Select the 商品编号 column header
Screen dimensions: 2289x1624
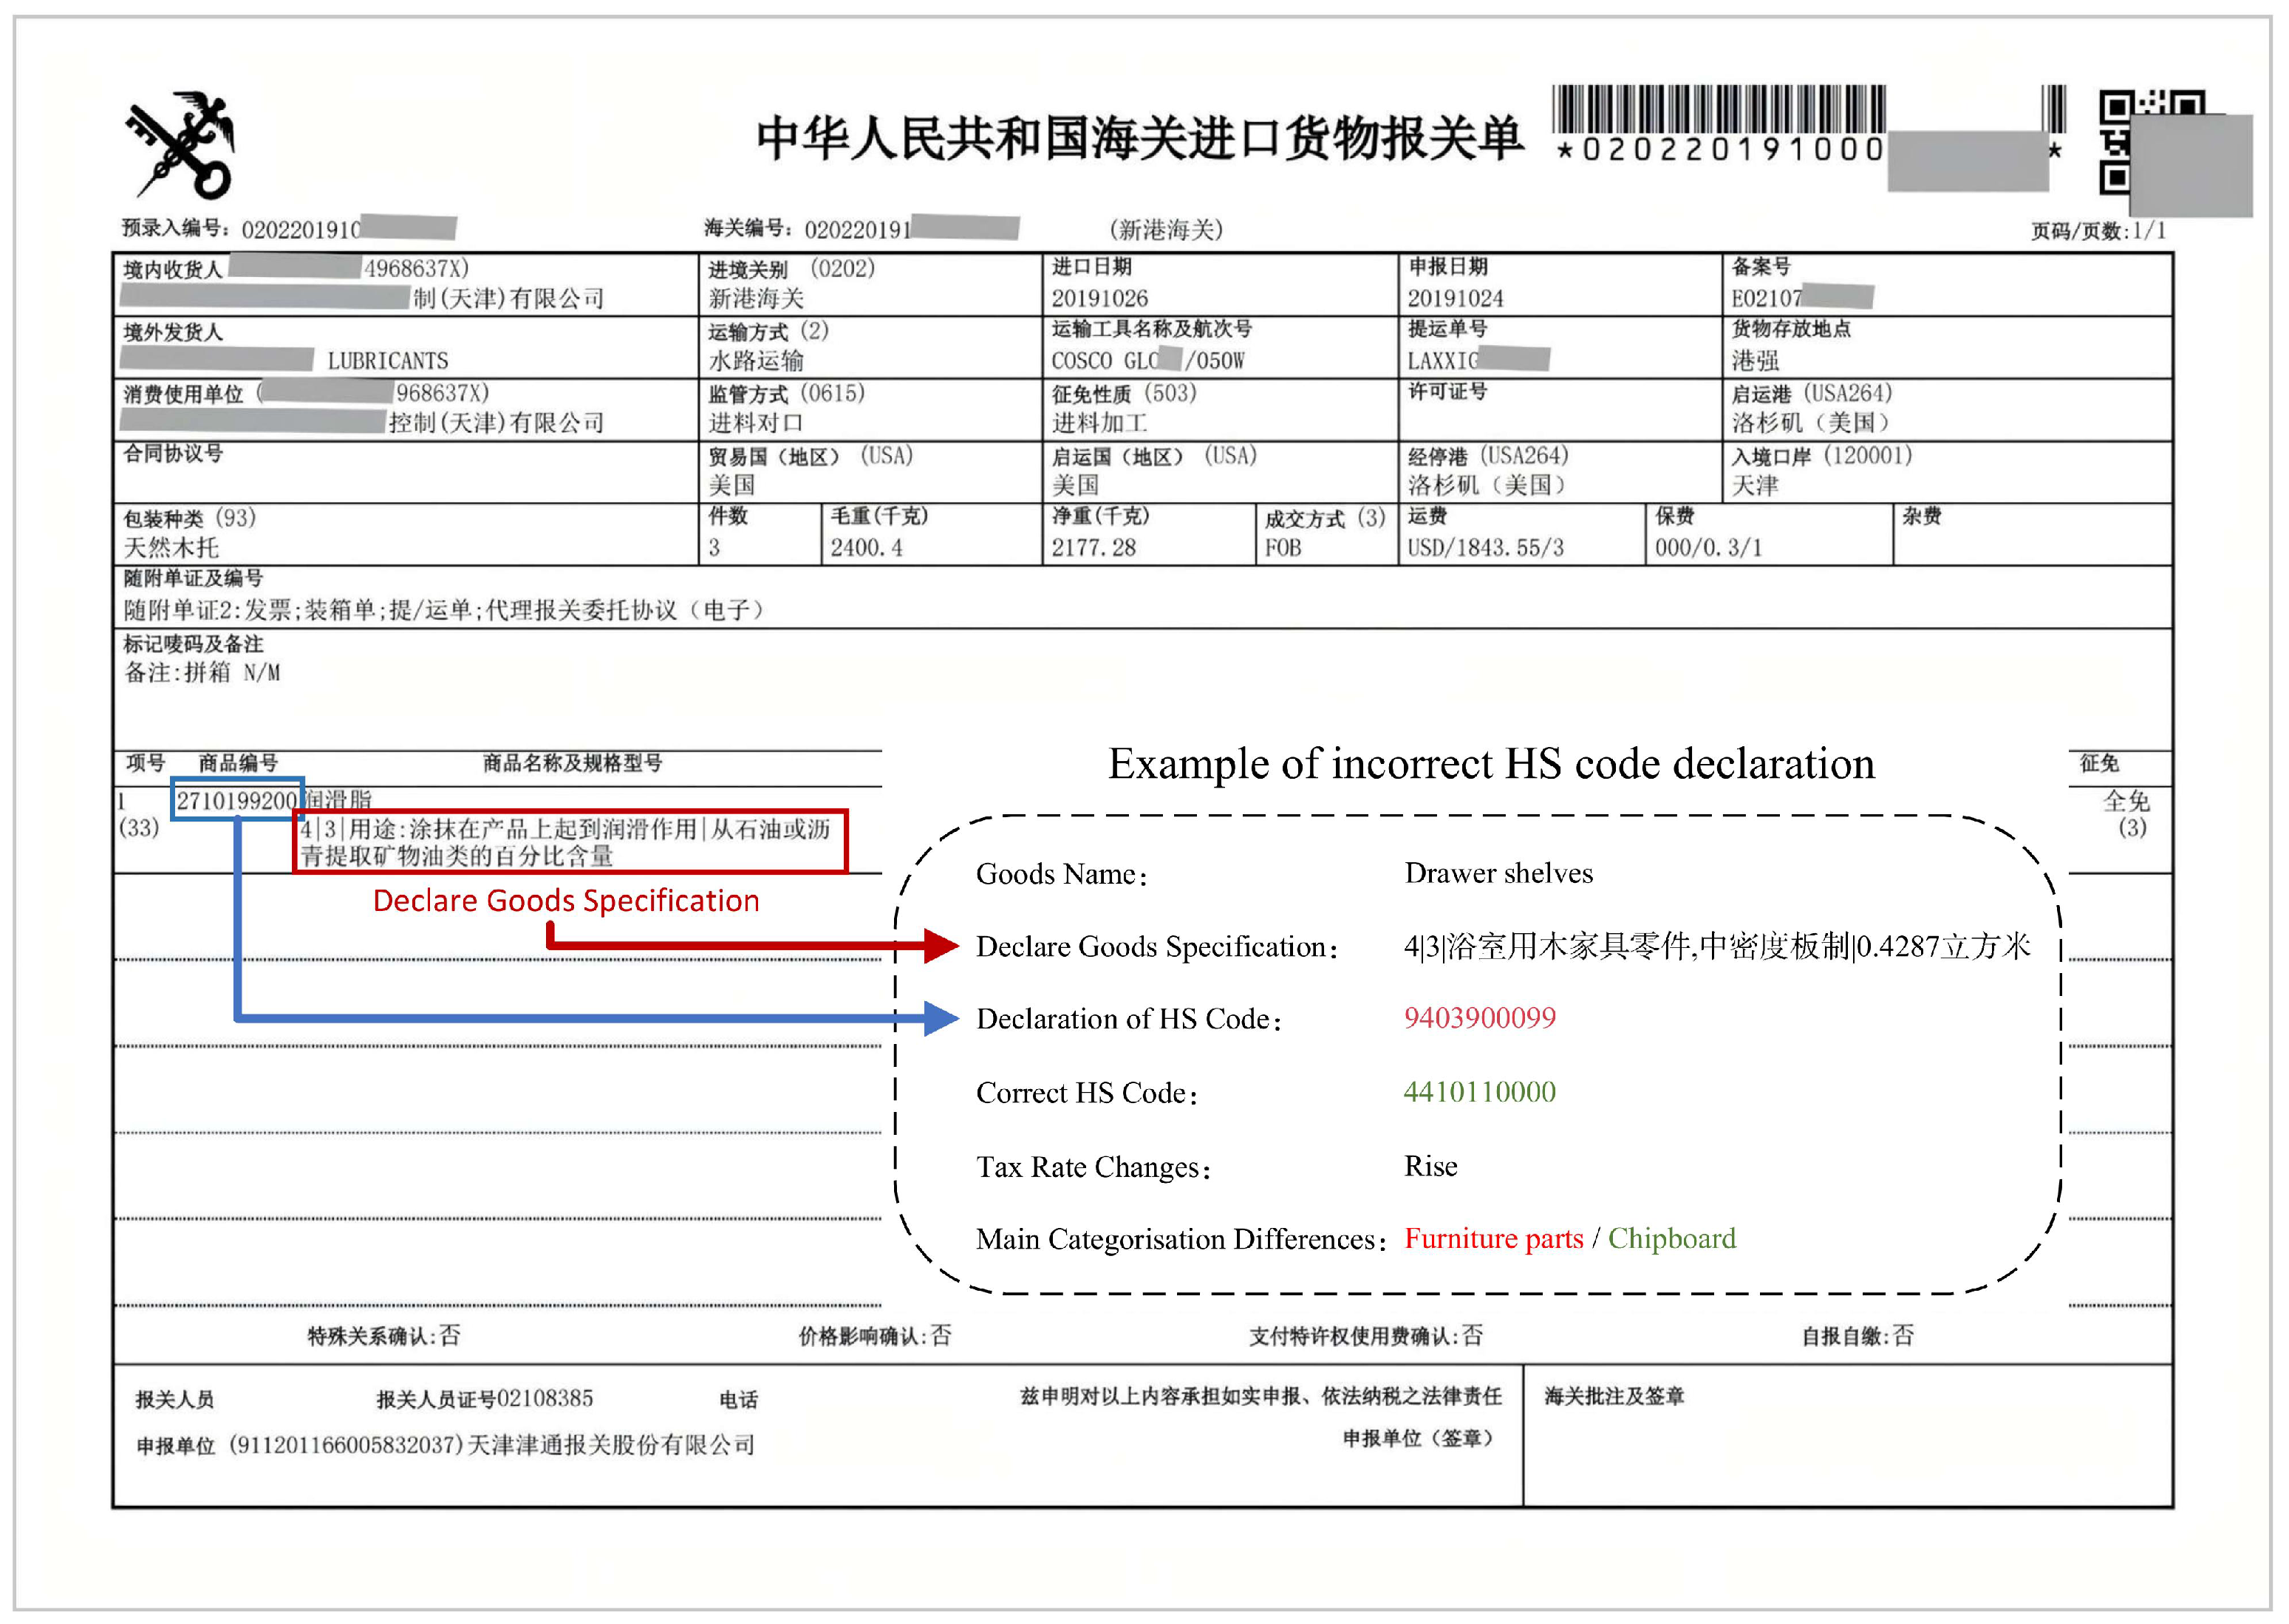click(240, 763)
